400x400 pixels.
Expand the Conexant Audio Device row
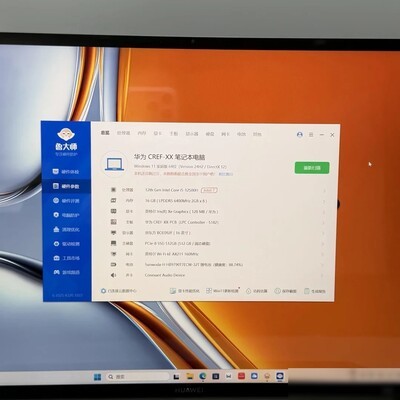tap(217, 275)
